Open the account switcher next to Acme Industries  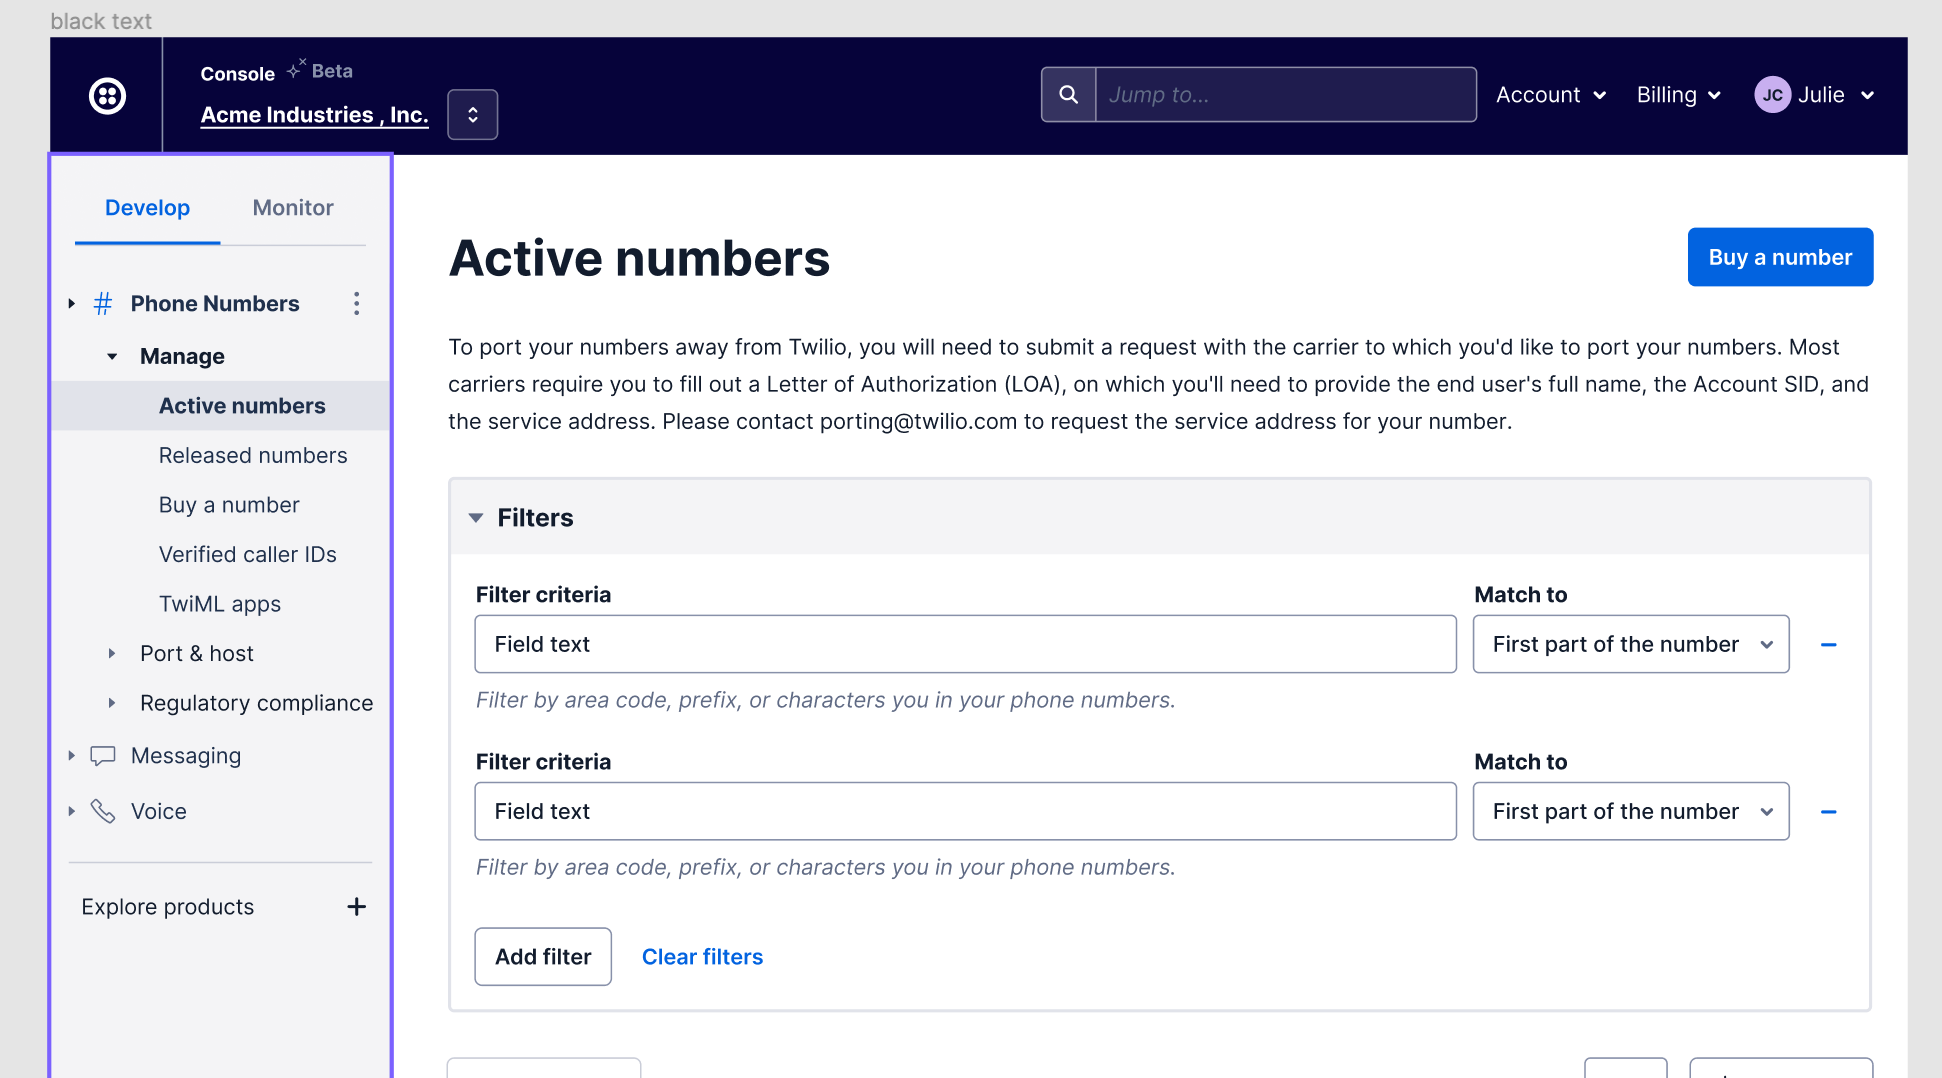point(473,115)
